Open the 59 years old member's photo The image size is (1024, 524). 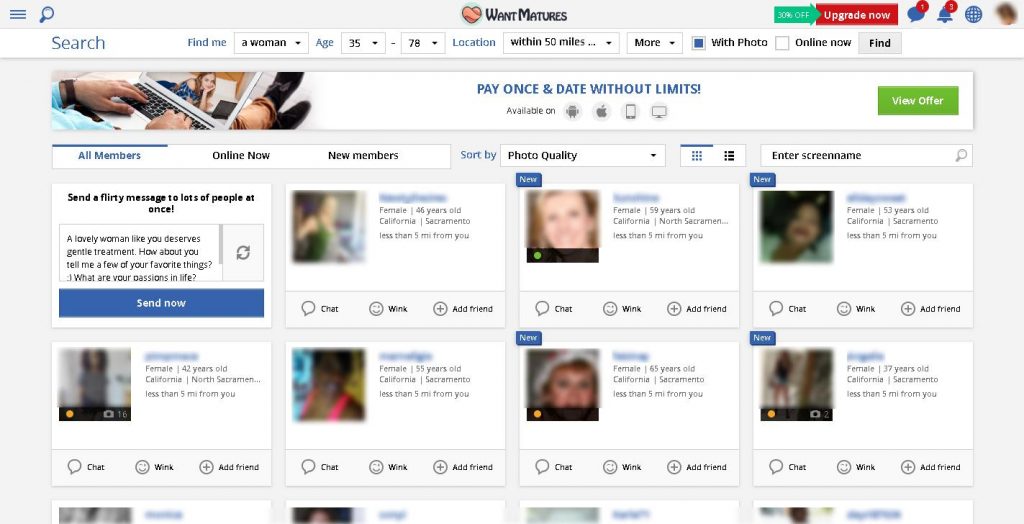(562, 227)
